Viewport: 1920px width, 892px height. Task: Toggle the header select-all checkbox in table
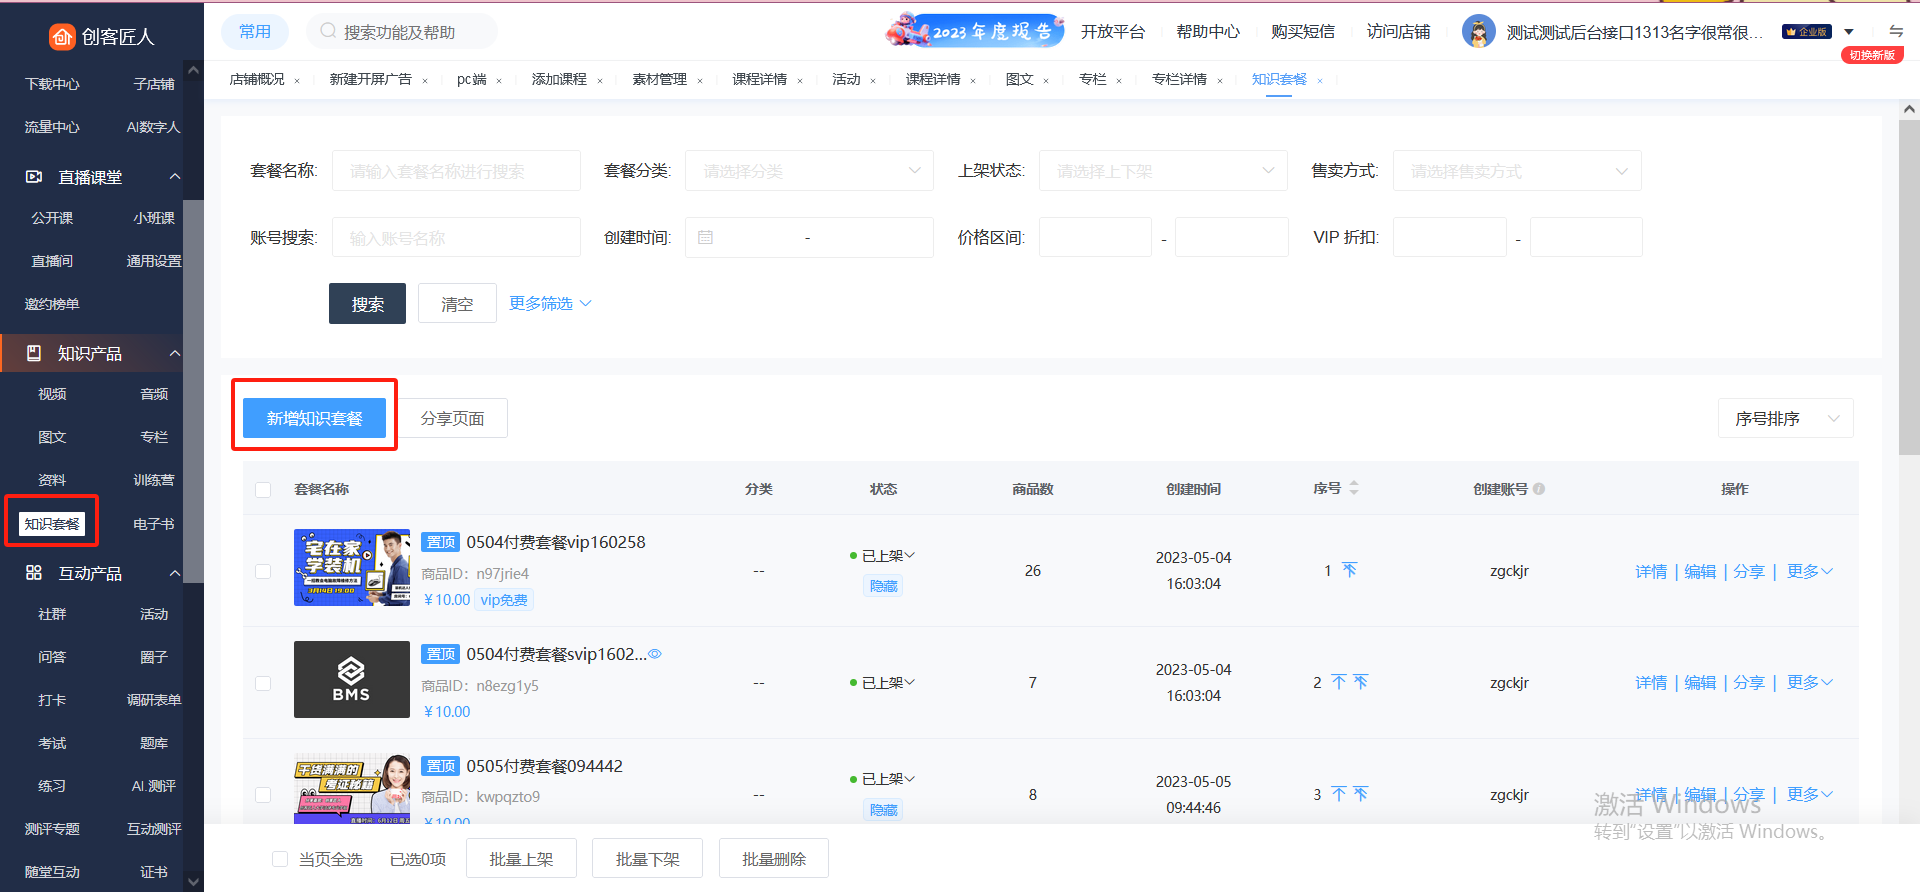pos(263,490)
